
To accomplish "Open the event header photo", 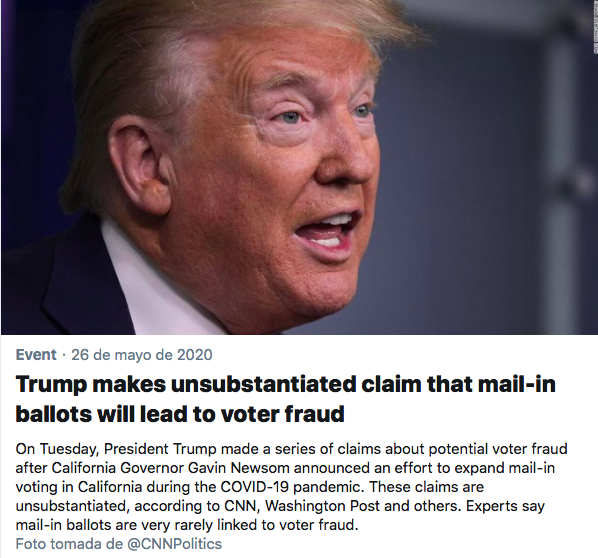I will (x=299, y=167).
